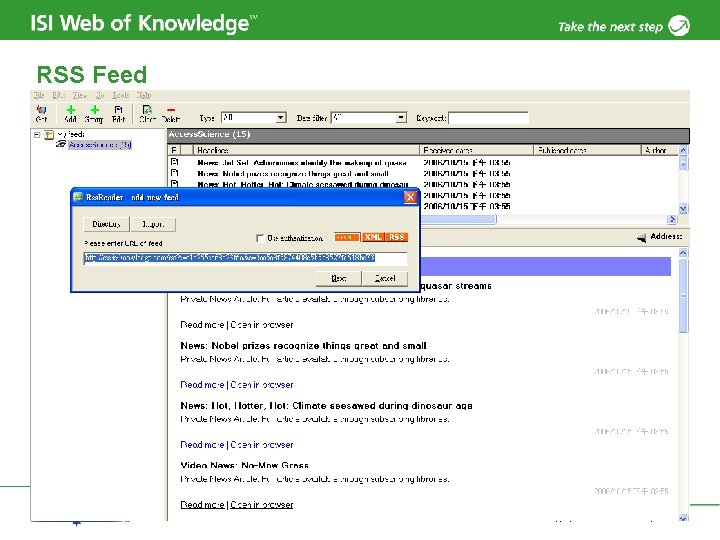This screenshot has width=720, height=540.
Task: Click the Cancel button in dialog
Action: 385,278
